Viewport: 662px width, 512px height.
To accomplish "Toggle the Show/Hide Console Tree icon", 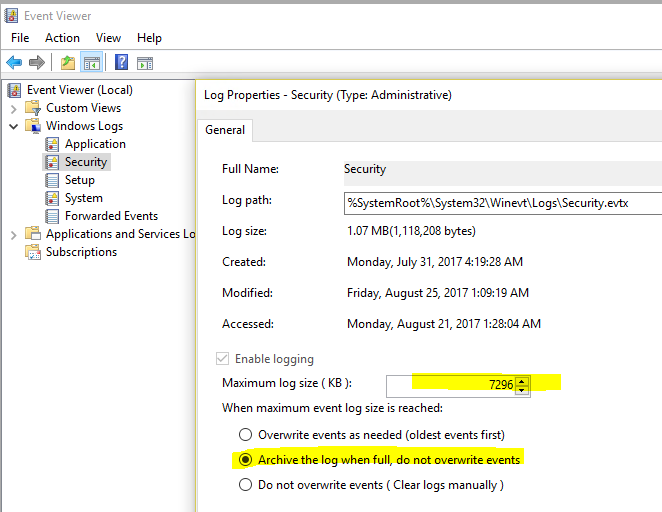I will coord(92,63).
